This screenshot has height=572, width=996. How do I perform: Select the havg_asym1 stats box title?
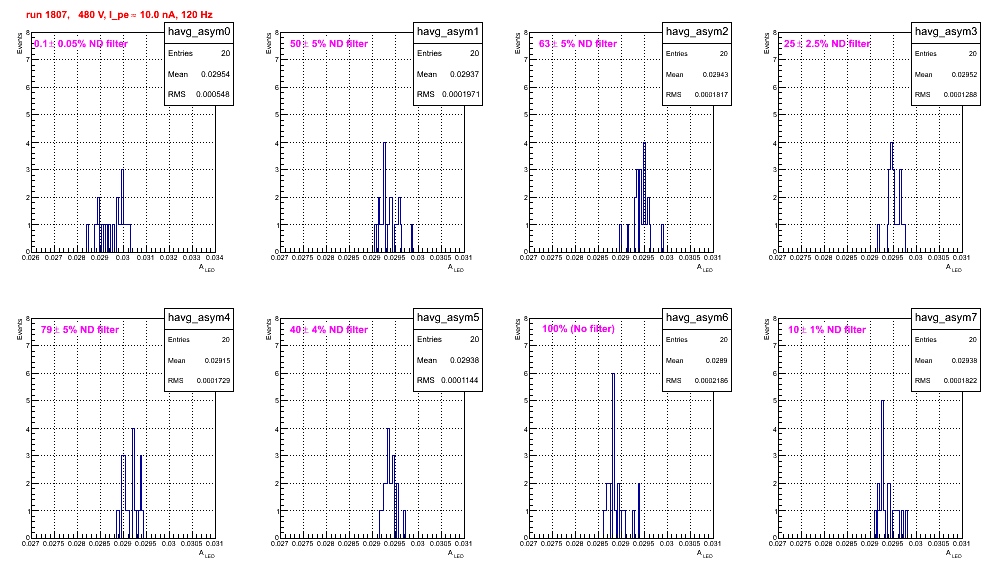click(x=448, y=31)
